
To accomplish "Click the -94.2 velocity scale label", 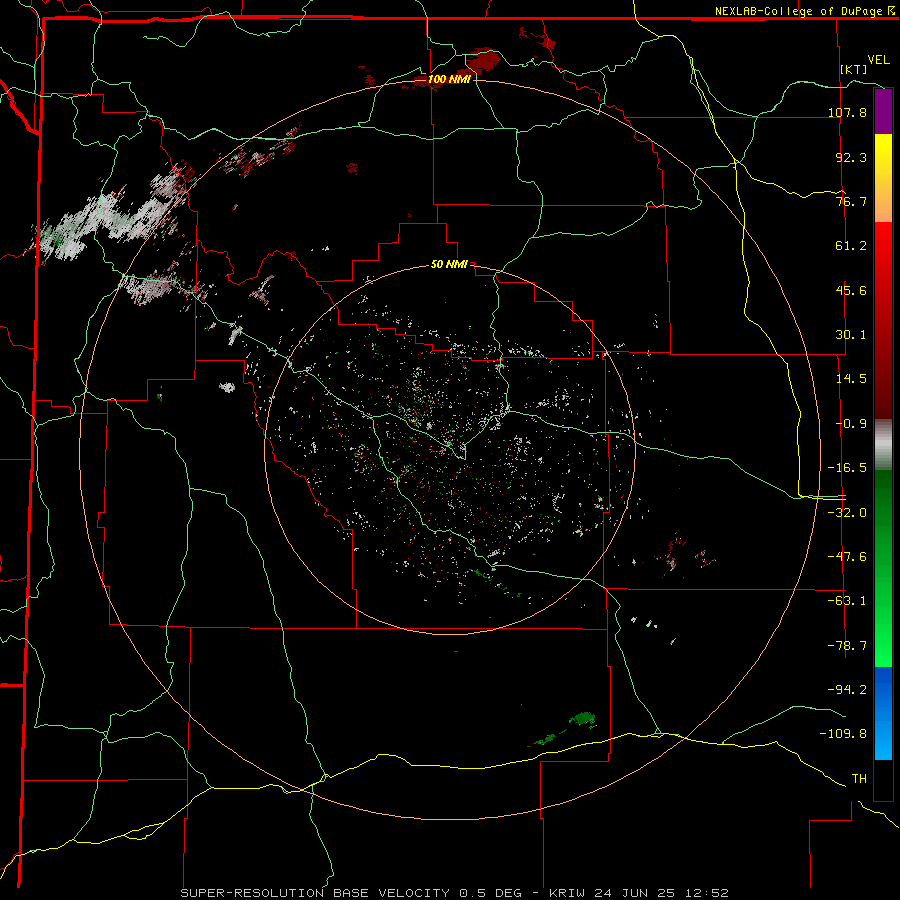I will coord(847,690).
